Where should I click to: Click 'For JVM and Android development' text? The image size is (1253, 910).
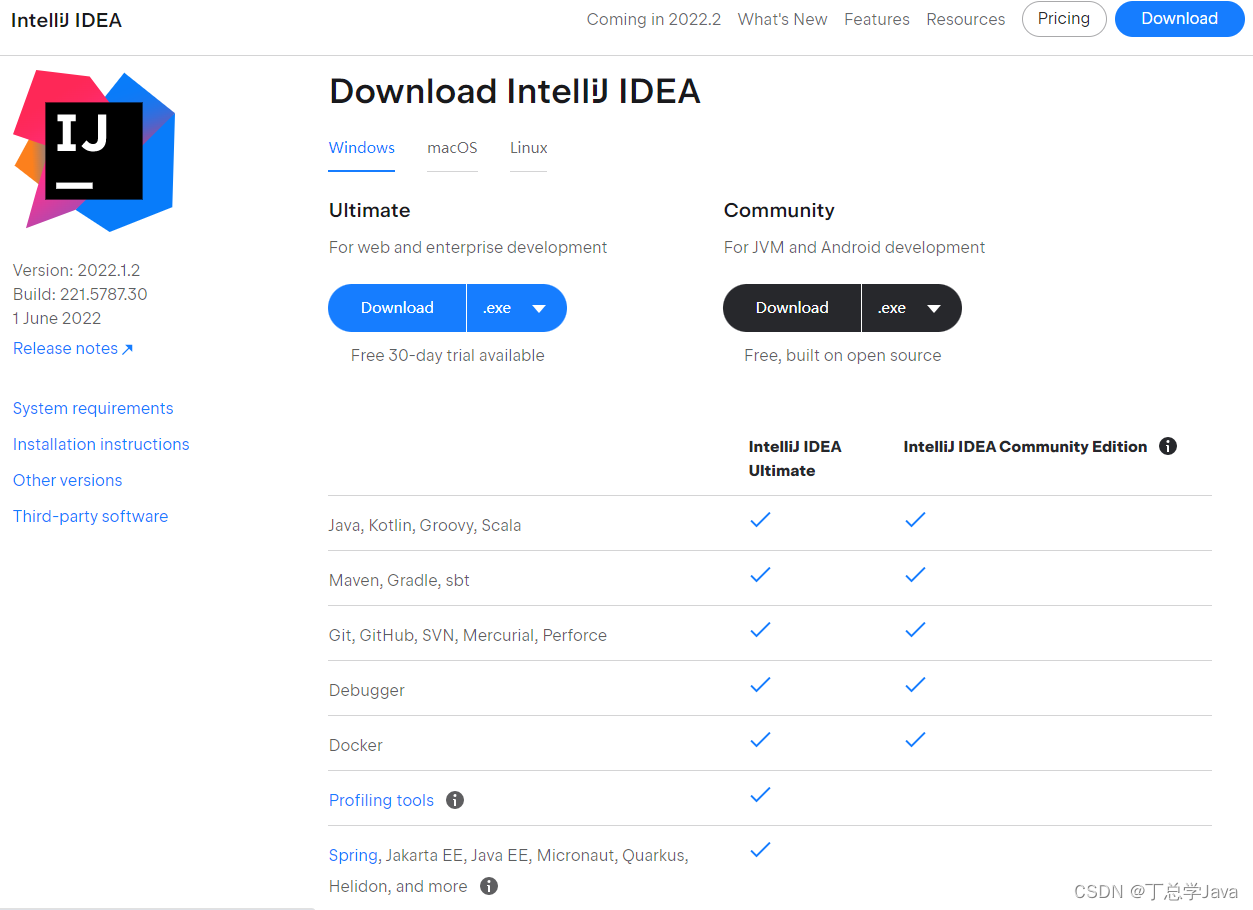click(855, 247)
